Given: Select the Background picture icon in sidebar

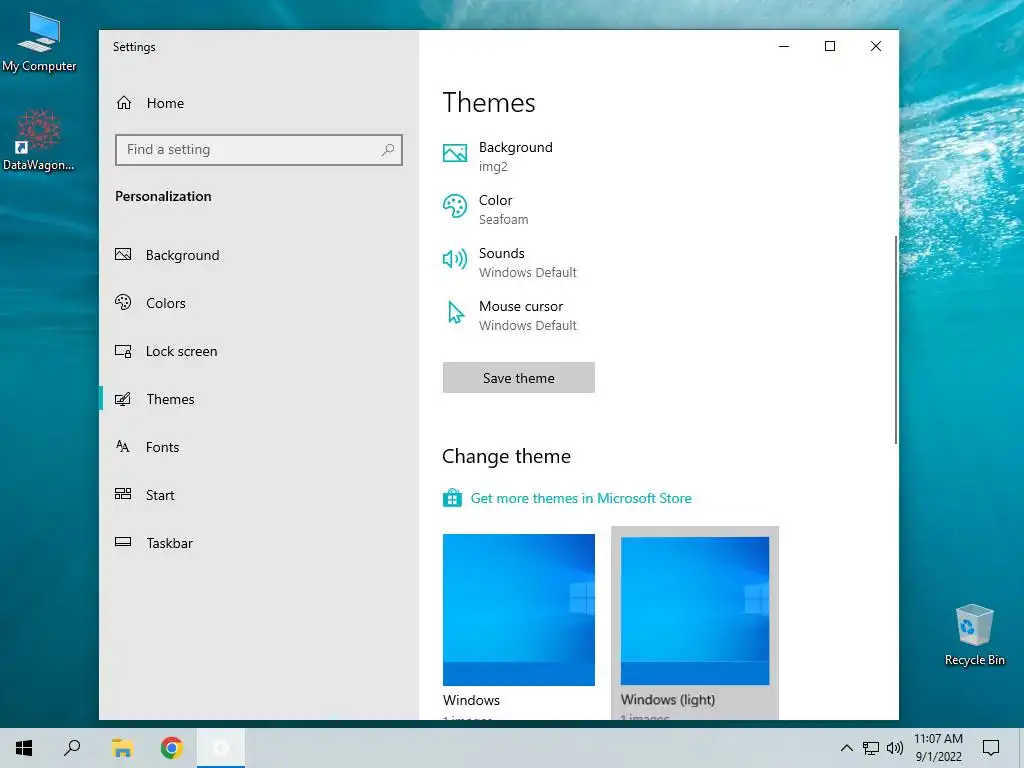Looking at the screenshot, I should [123, 255].
